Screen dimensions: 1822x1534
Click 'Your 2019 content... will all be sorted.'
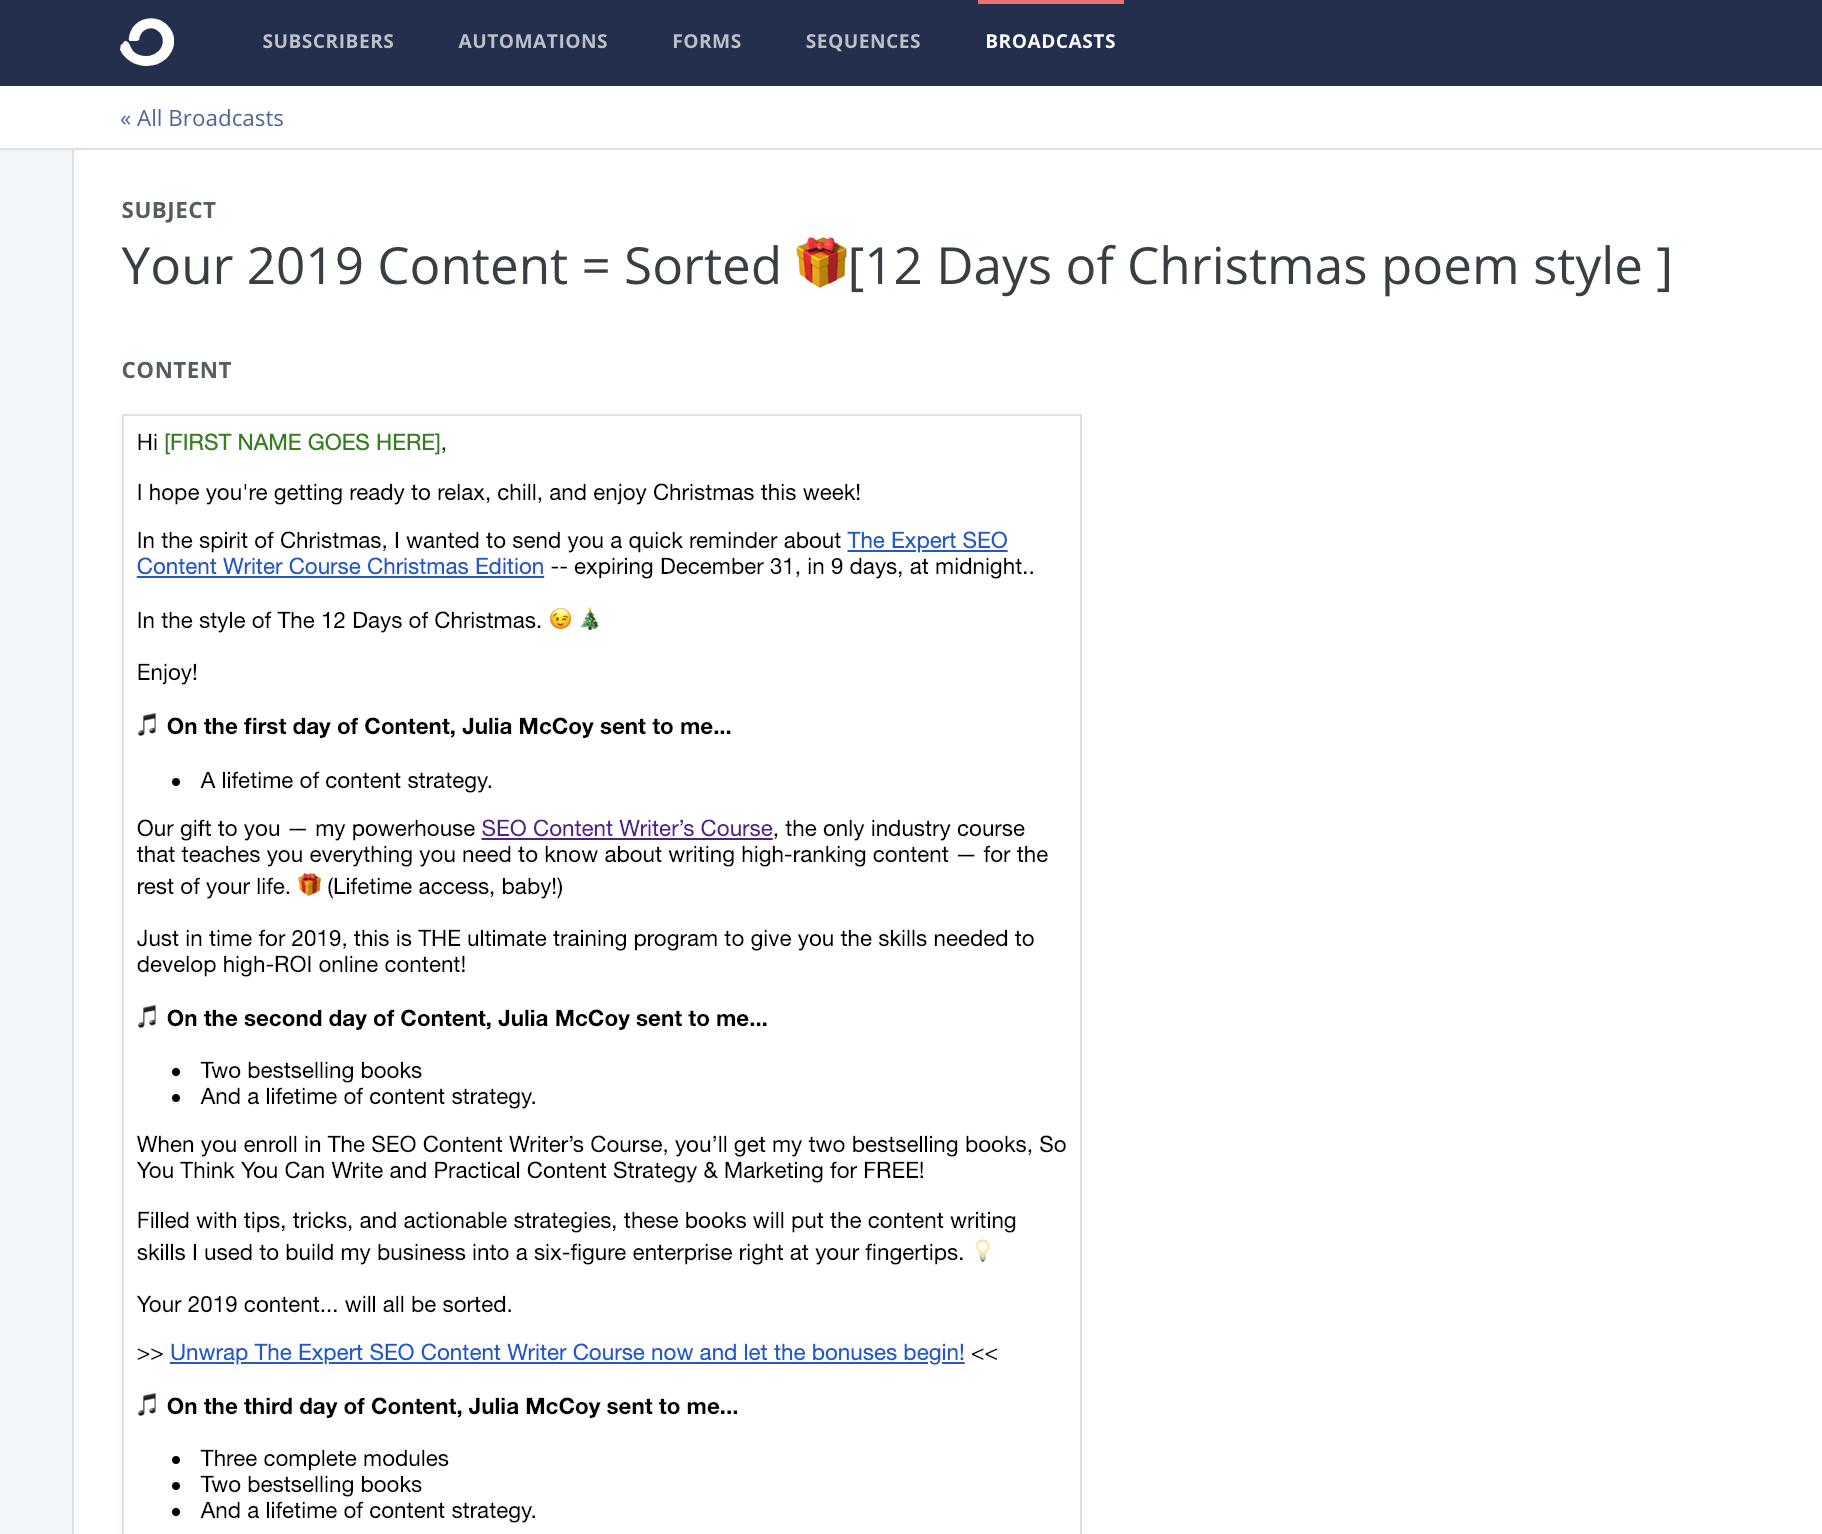(324, 1304)
